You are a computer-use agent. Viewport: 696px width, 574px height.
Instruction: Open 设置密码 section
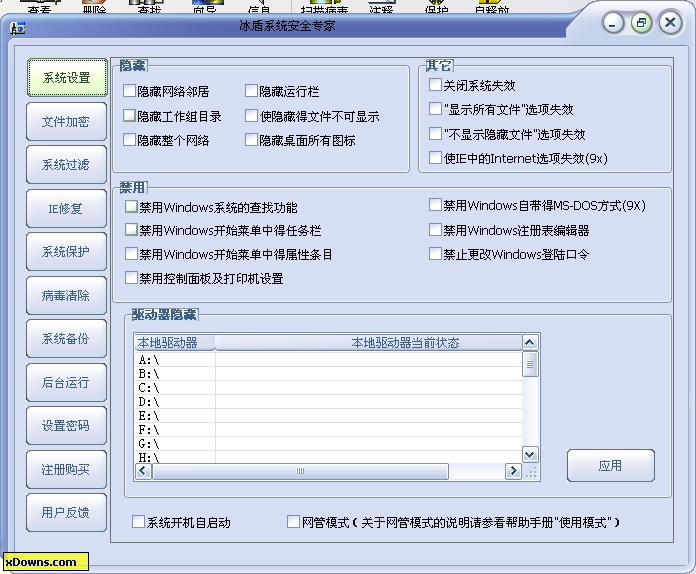[x=66, y=426]
